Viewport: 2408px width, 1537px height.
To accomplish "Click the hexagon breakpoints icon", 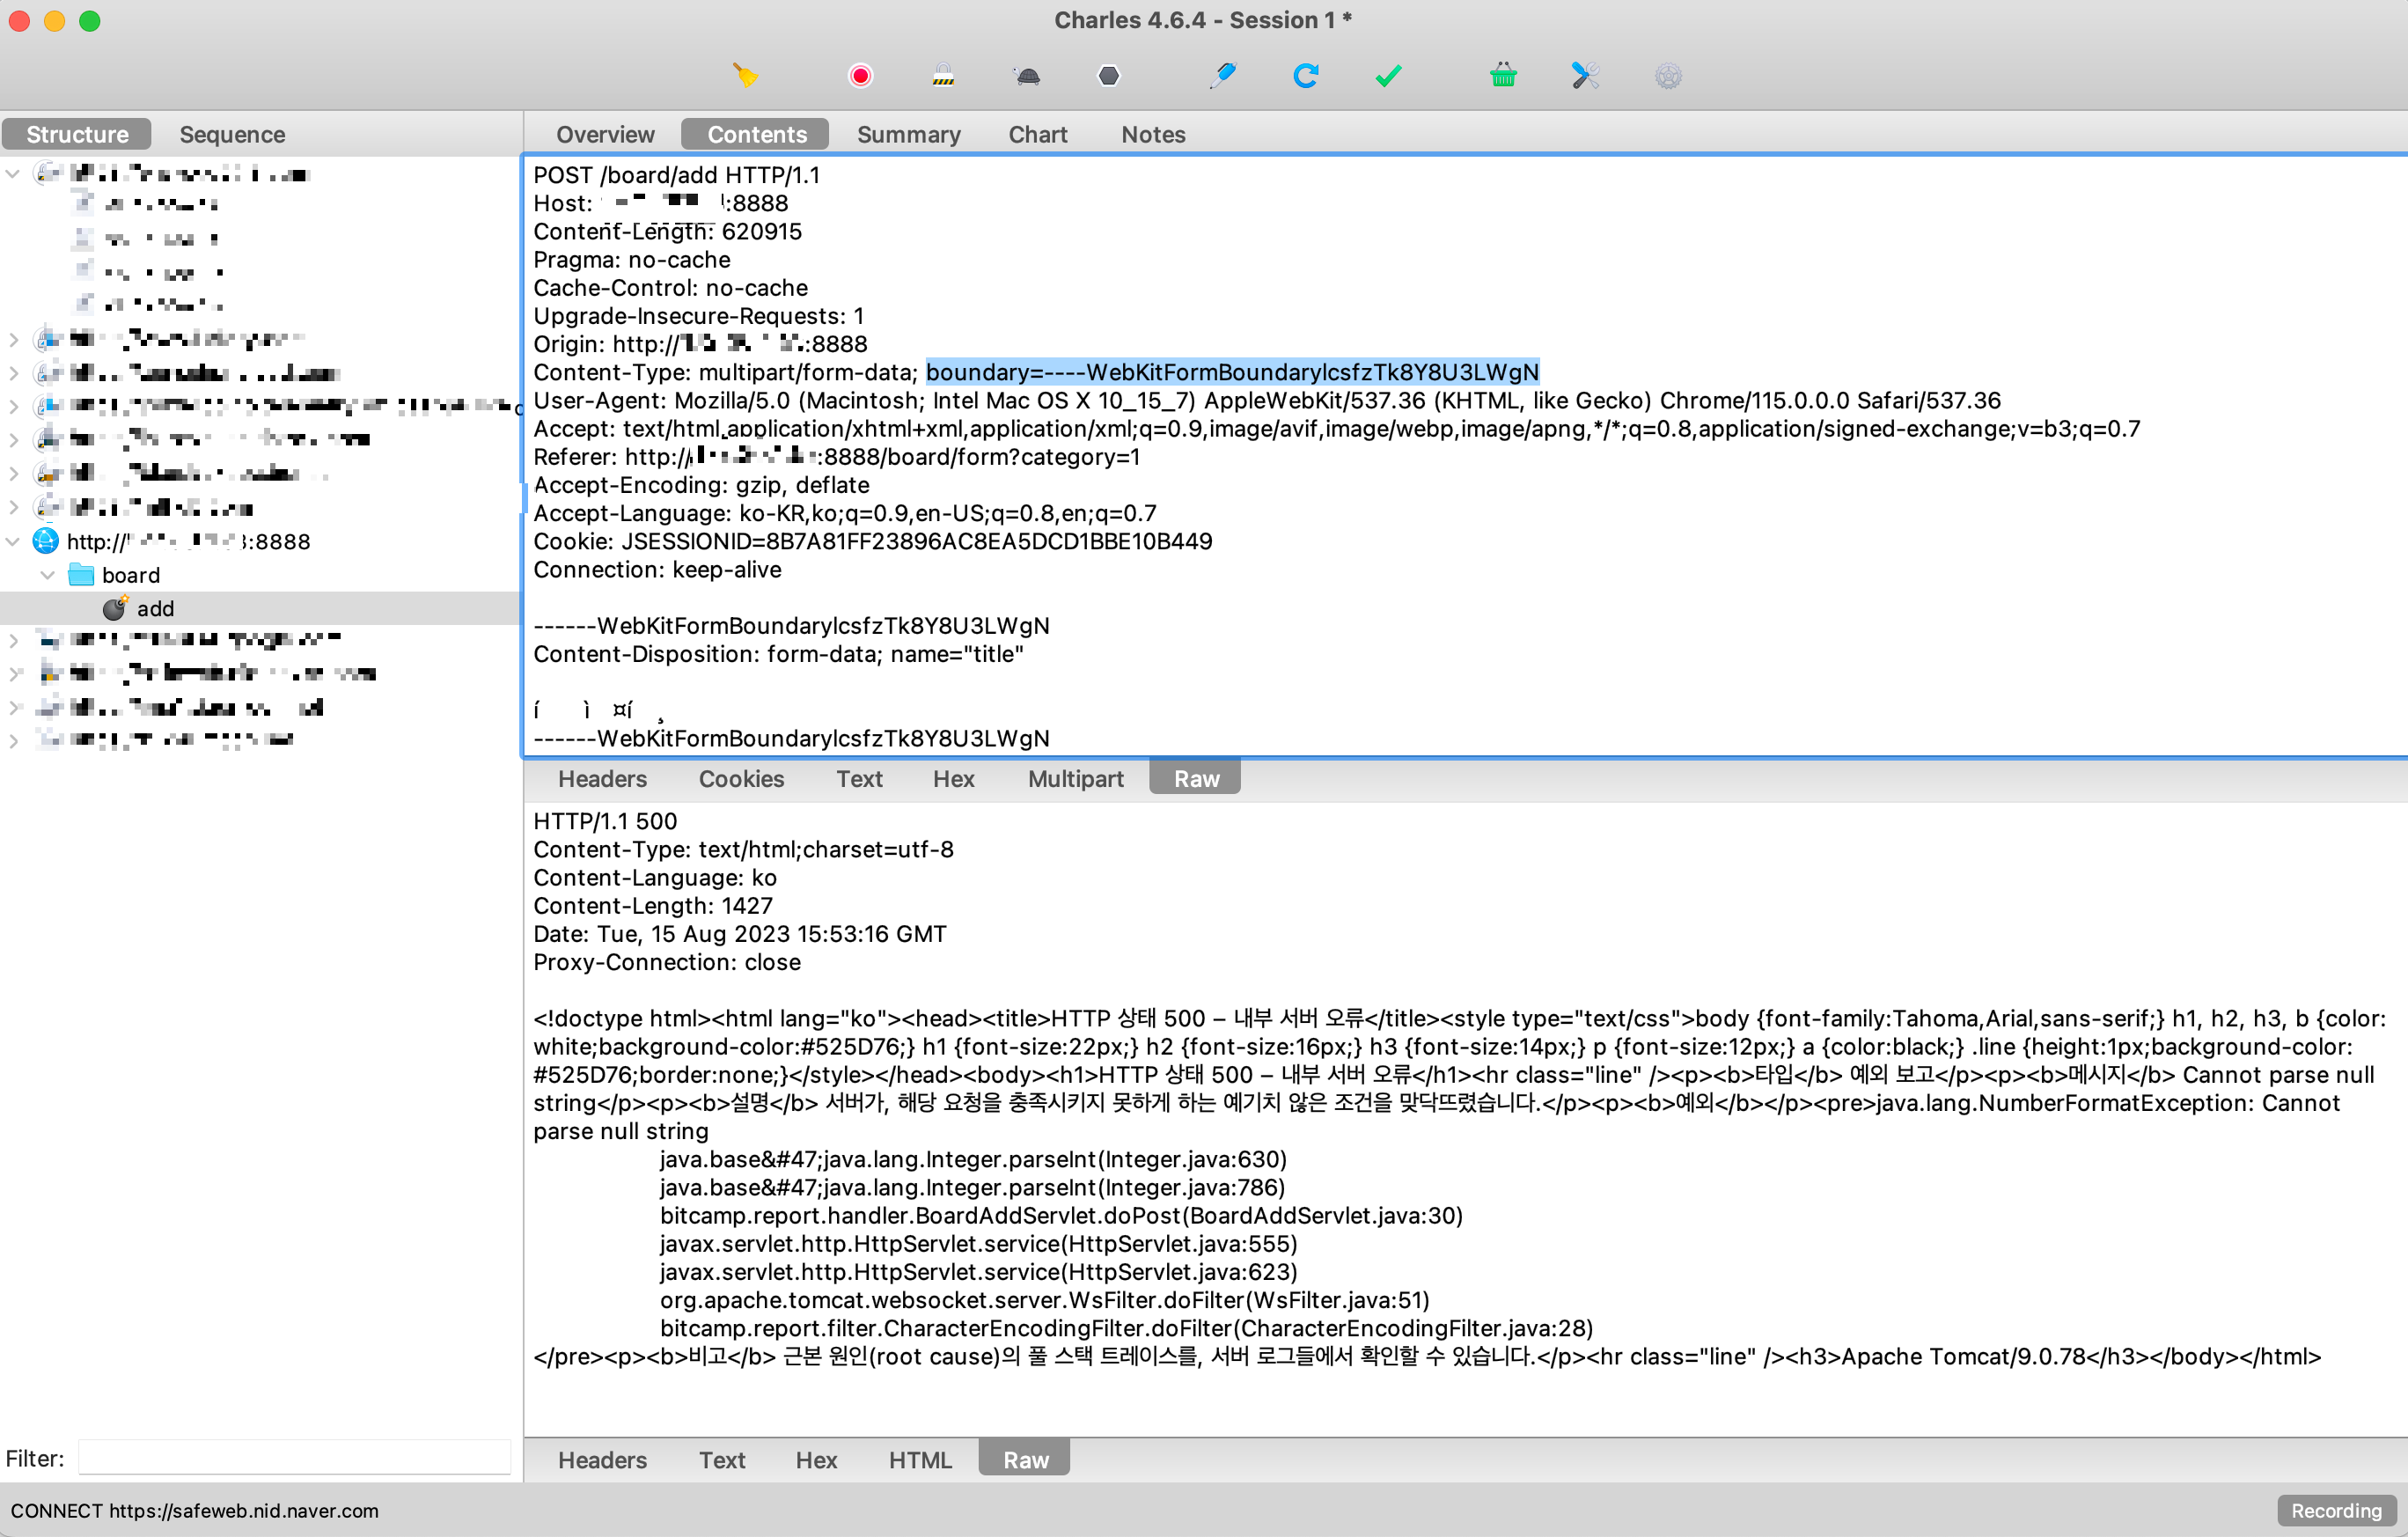I will pyautogui.click(x=1108, y=76).
